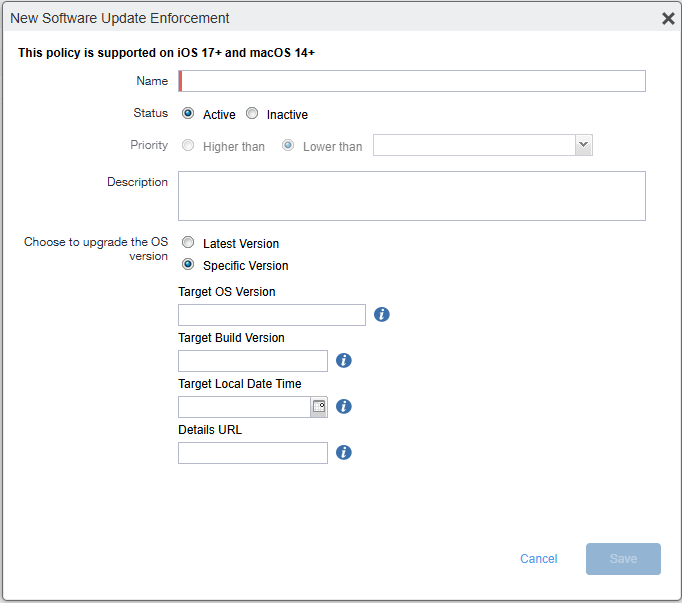Click the Details URL input field
This screenshot has width=682, height=603.
pos(253,453)
